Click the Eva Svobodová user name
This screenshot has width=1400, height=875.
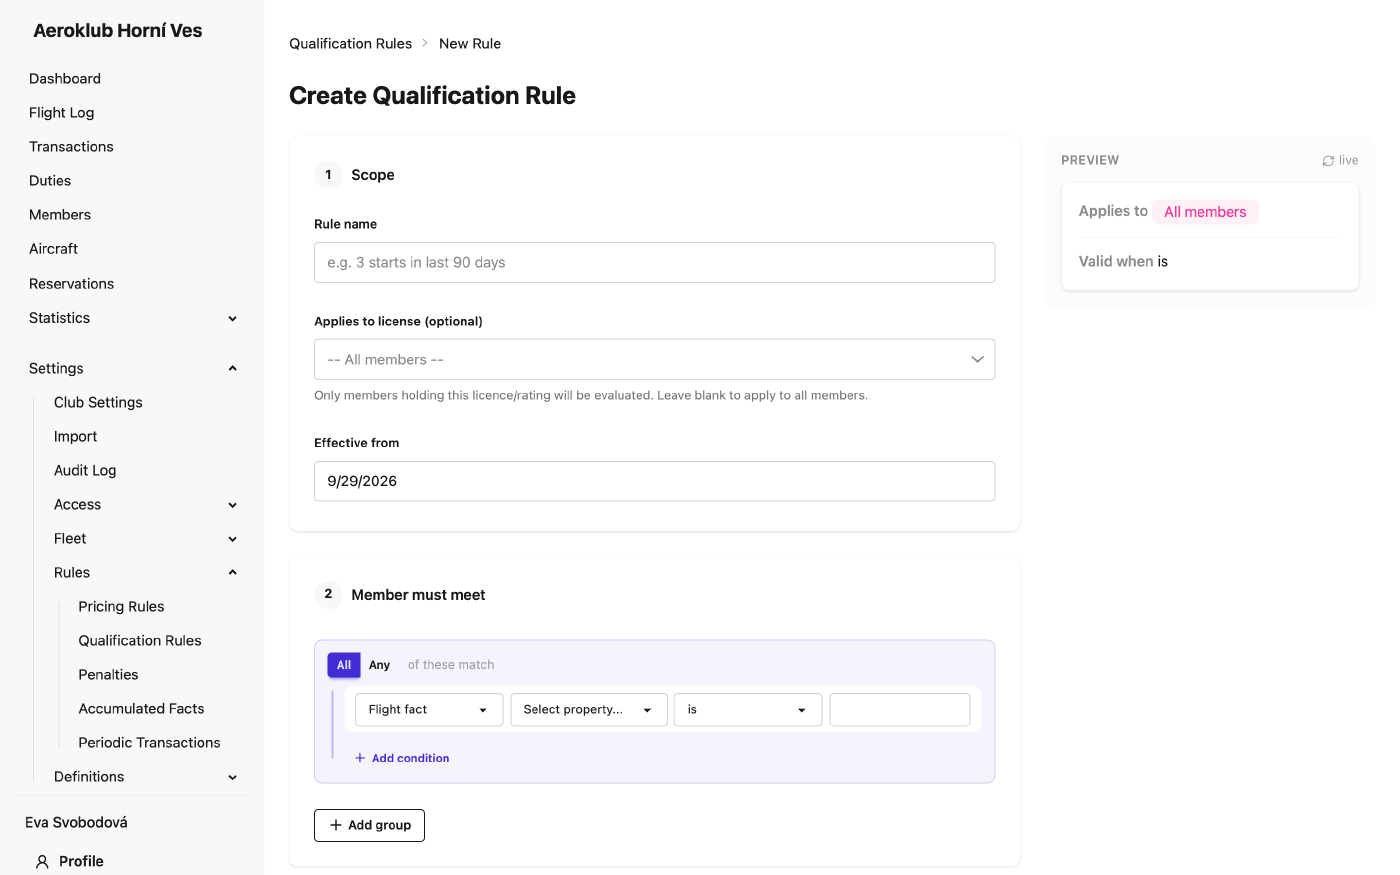pos(76,823)
